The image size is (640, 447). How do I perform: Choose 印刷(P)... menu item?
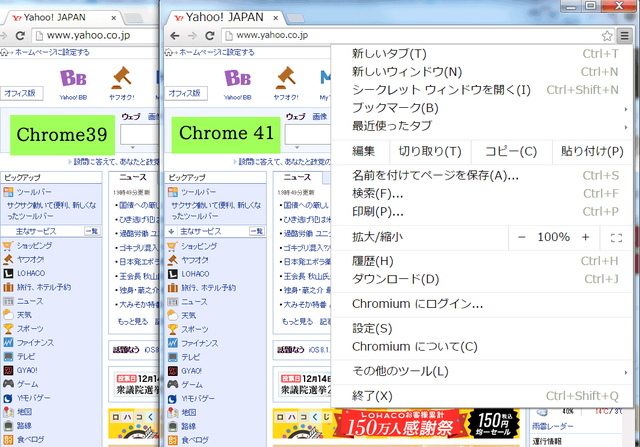tap(482, 212)
